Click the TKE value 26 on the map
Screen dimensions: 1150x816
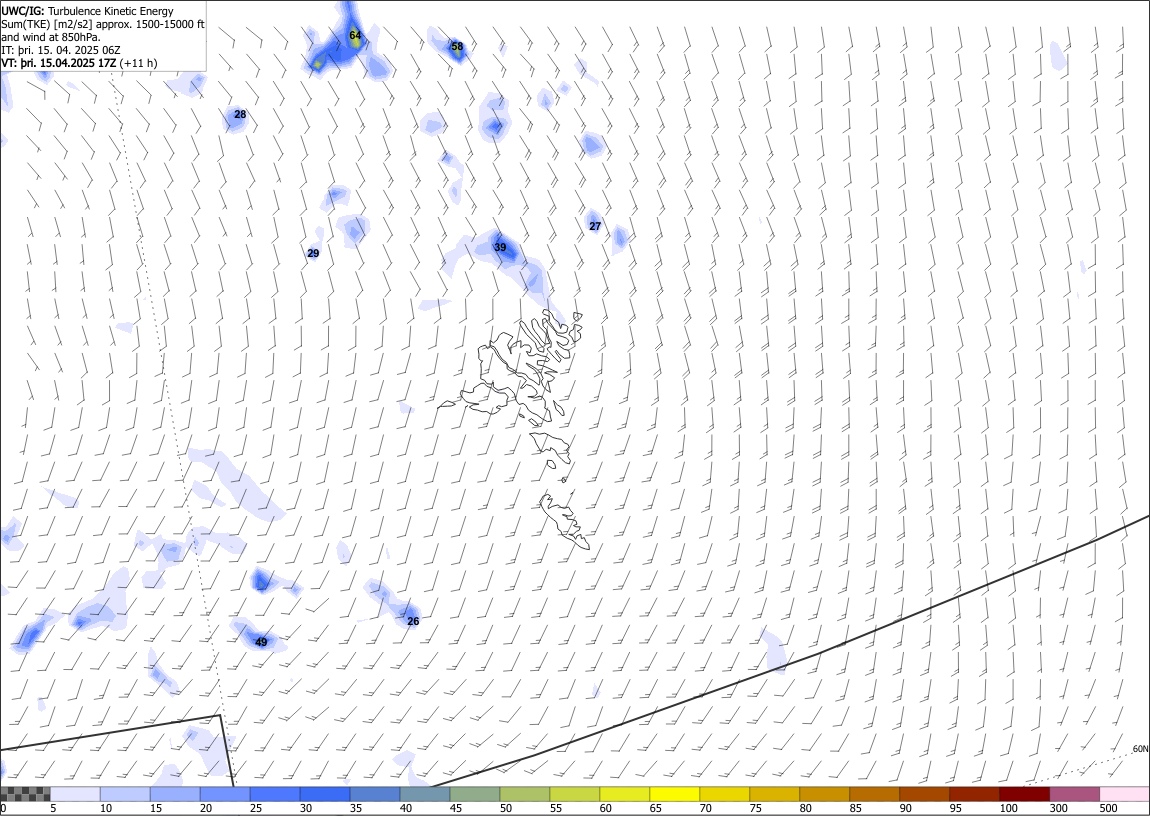[x=413, y=621]
